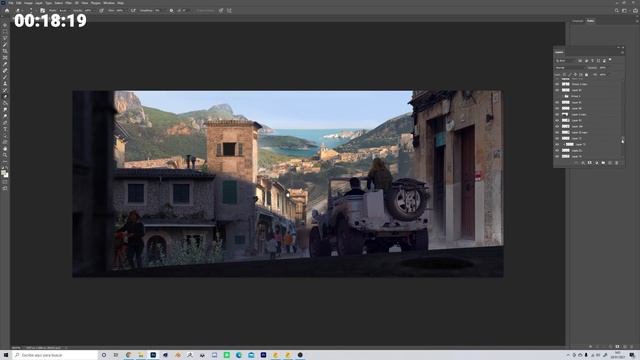Toggle Quick Mask mode in the toolbar
Image resolution: width=640 pixels, height=360 pixels.
point(5,182)
